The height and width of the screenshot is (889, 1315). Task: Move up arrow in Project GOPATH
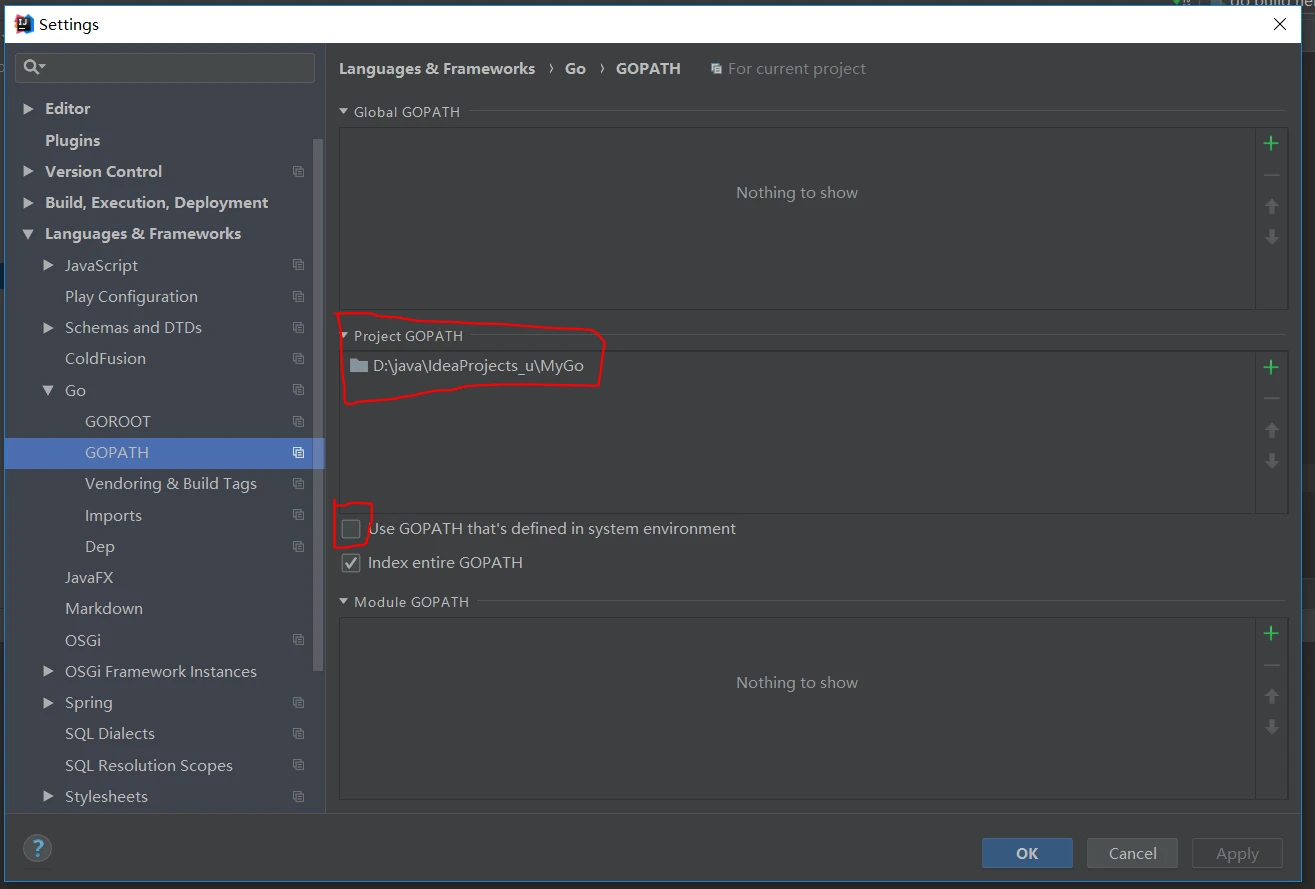coord(1271,430)
